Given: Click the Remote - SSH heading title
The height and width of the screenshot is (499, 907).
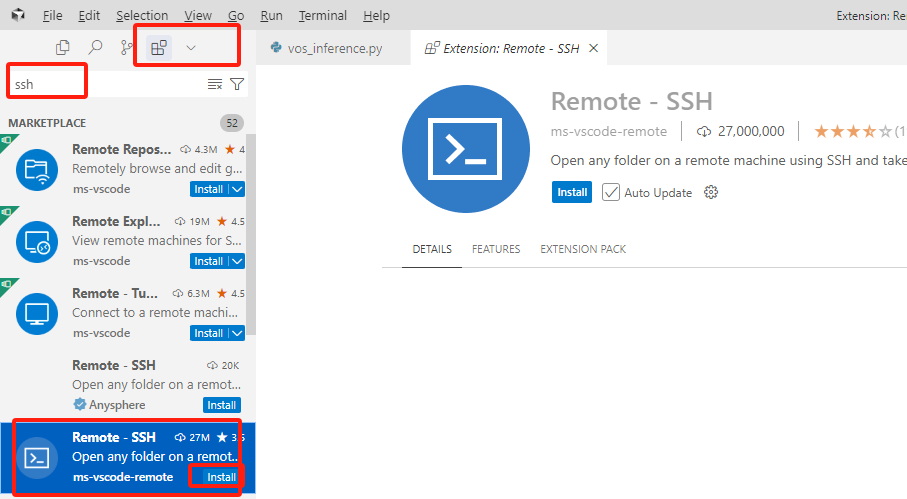Looking at the screenshot, I should click(632, 102).
